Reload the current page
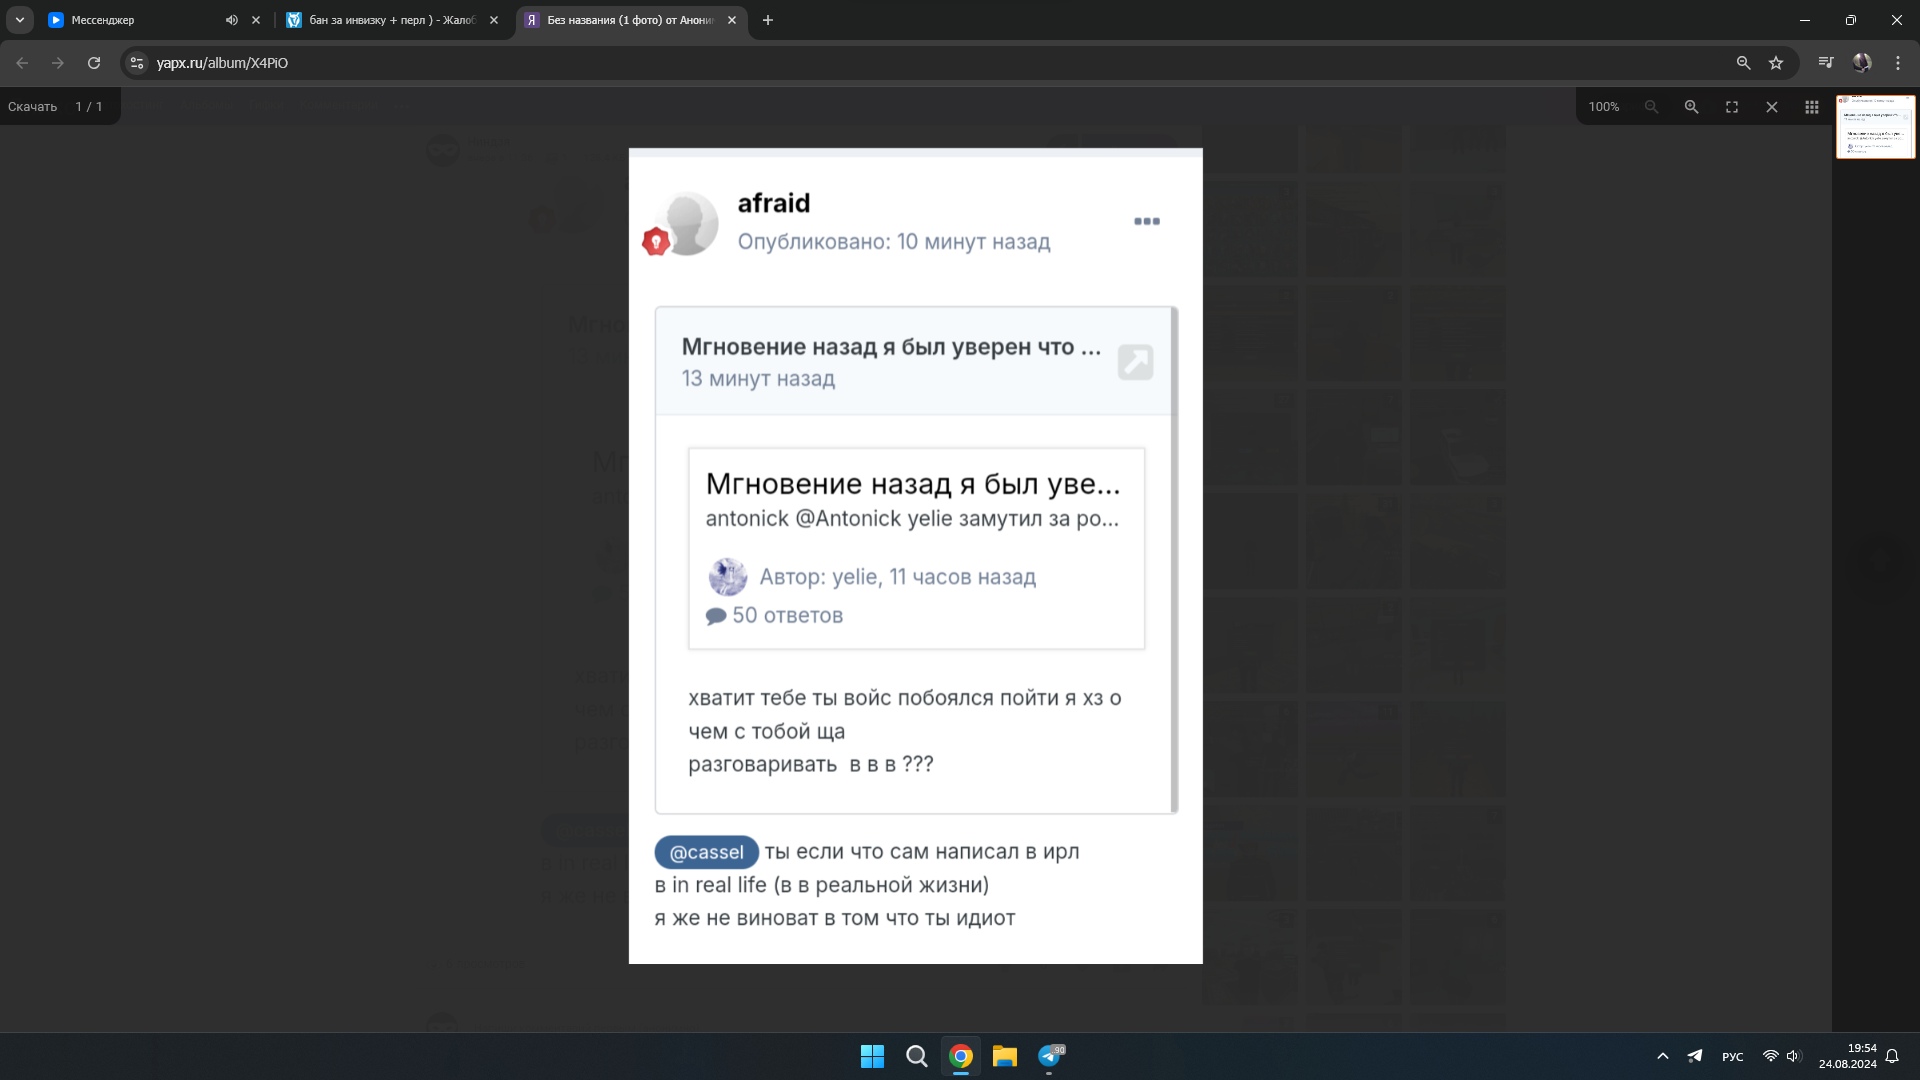Viewport: 1920px width, 1080px height. pyautogui.click(x=94, y=63)
